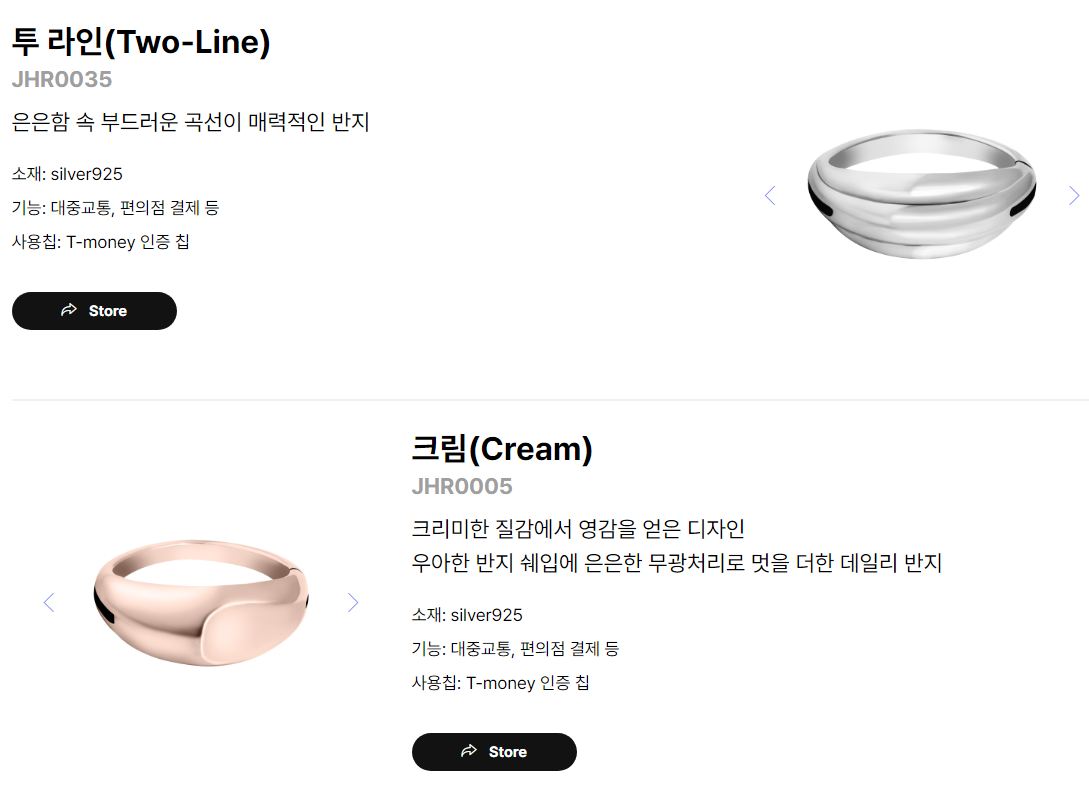Select the 투 라인(Two-Line) product title
This screenshot has width=1089, height=786.
(x=141, y=42)
